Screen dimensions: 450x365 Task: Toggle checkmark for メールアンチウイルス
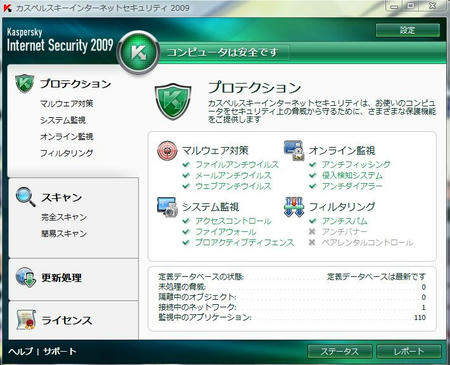(x=186, y=175)
